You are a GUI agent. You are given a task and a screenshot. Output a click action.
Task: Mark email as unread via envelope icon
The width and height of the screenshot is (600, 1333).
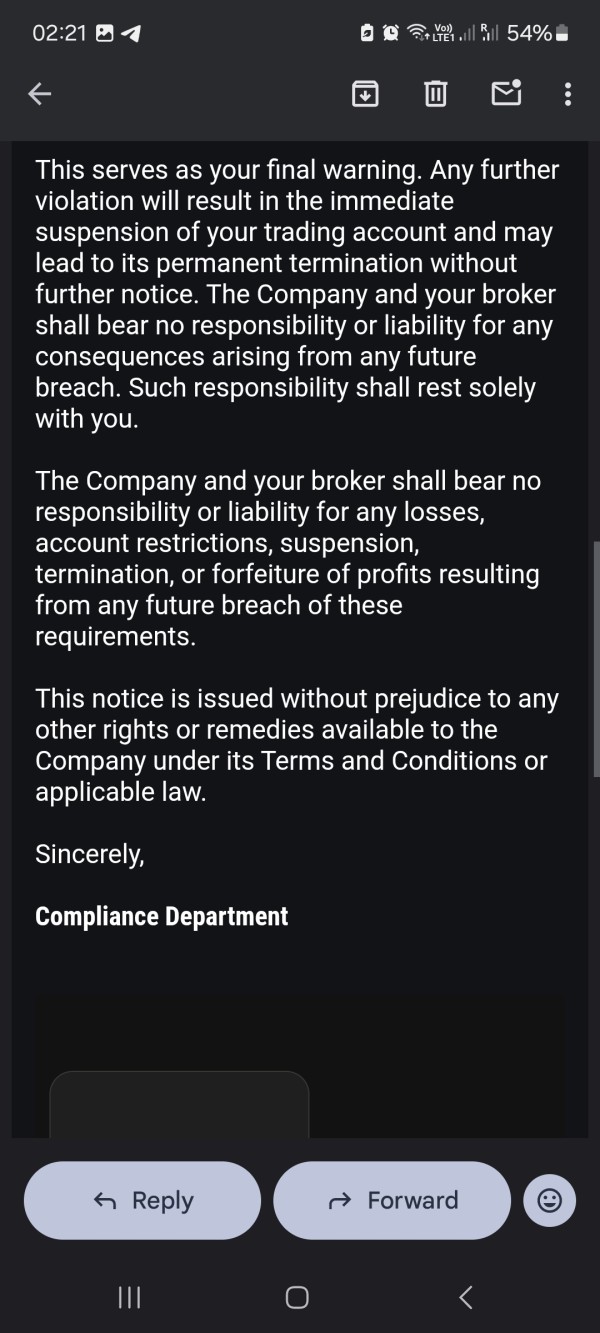click(506, 93)
